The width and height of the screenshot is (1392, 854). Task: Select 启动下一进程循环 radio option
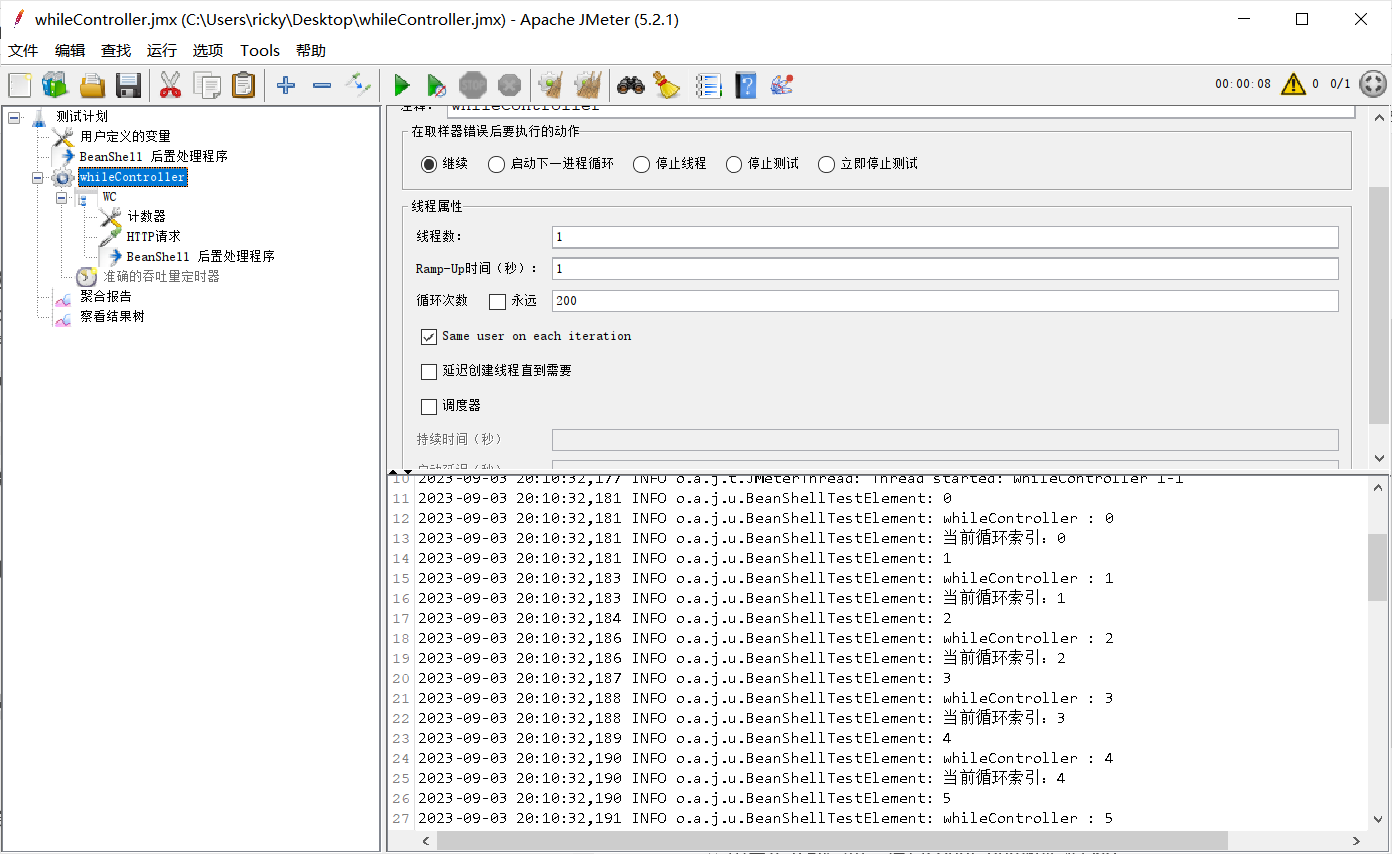(x=496, y=164)
